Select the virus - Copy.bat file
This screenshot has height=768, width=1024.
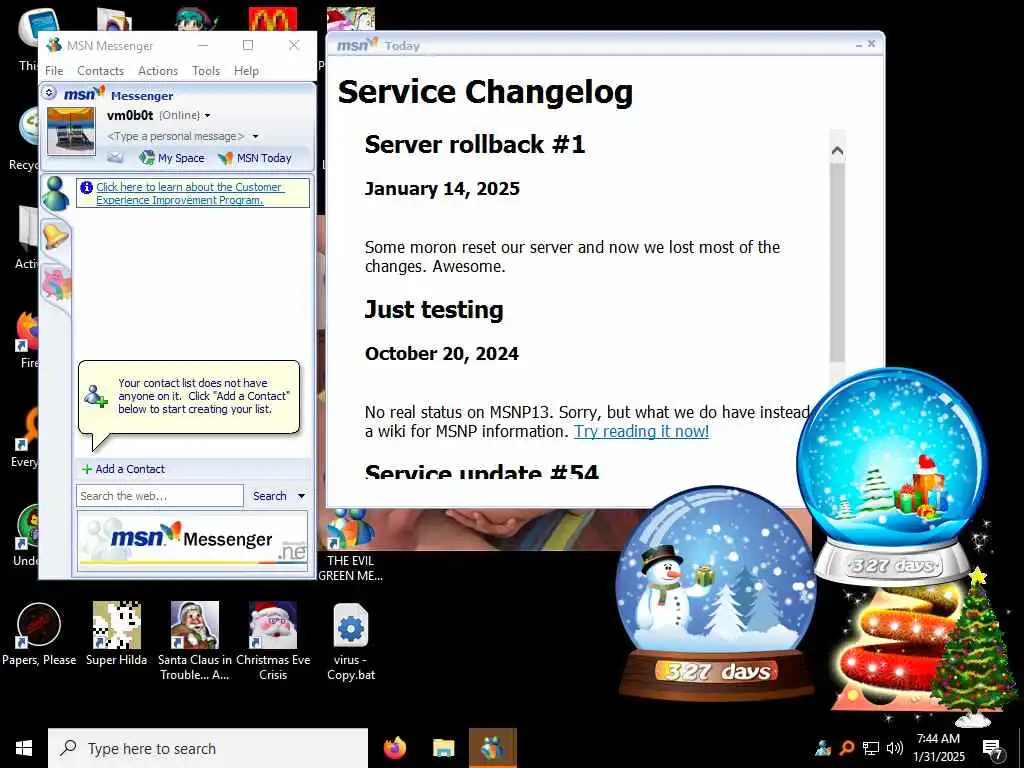click(351, 641)
